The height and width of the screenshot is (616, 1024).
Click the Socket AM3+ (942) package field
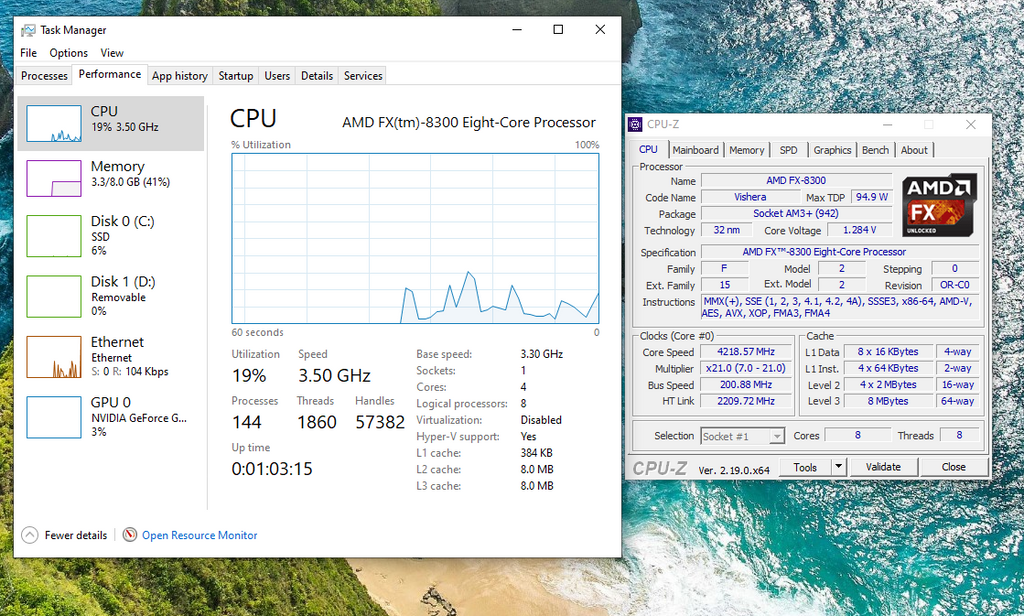[796, 214]
